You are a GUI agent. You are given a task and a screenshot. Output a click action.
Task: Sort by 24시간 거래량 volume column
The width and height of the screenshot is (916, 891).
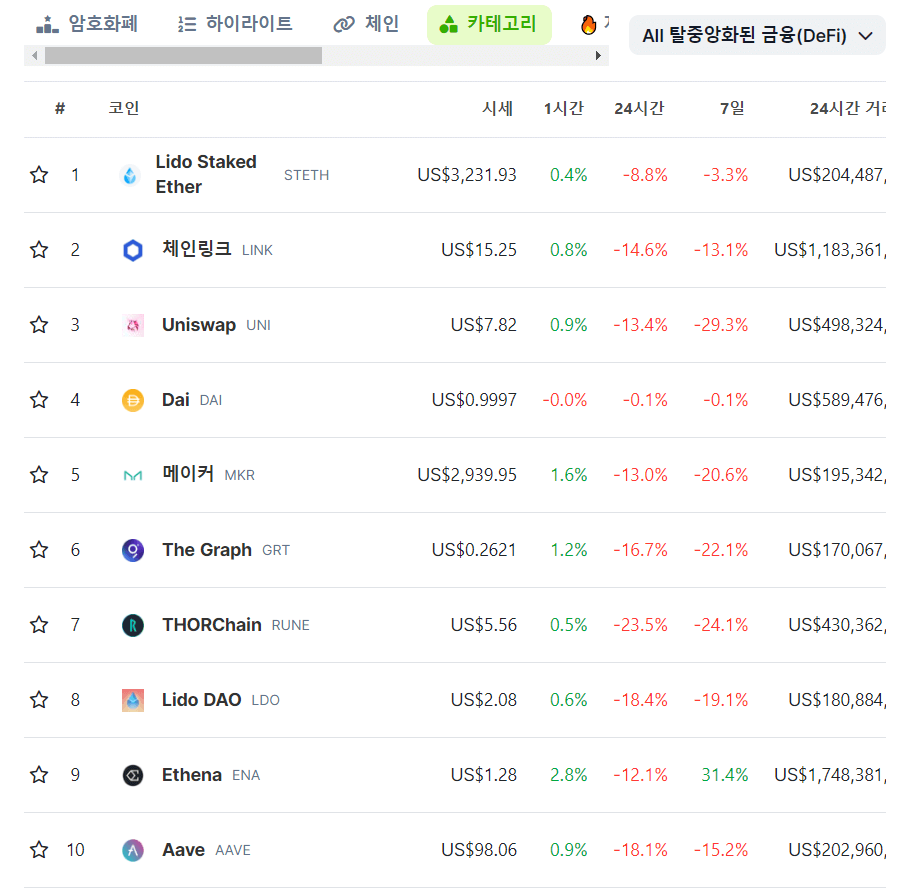pyautogui.click(x=847, y=108)
